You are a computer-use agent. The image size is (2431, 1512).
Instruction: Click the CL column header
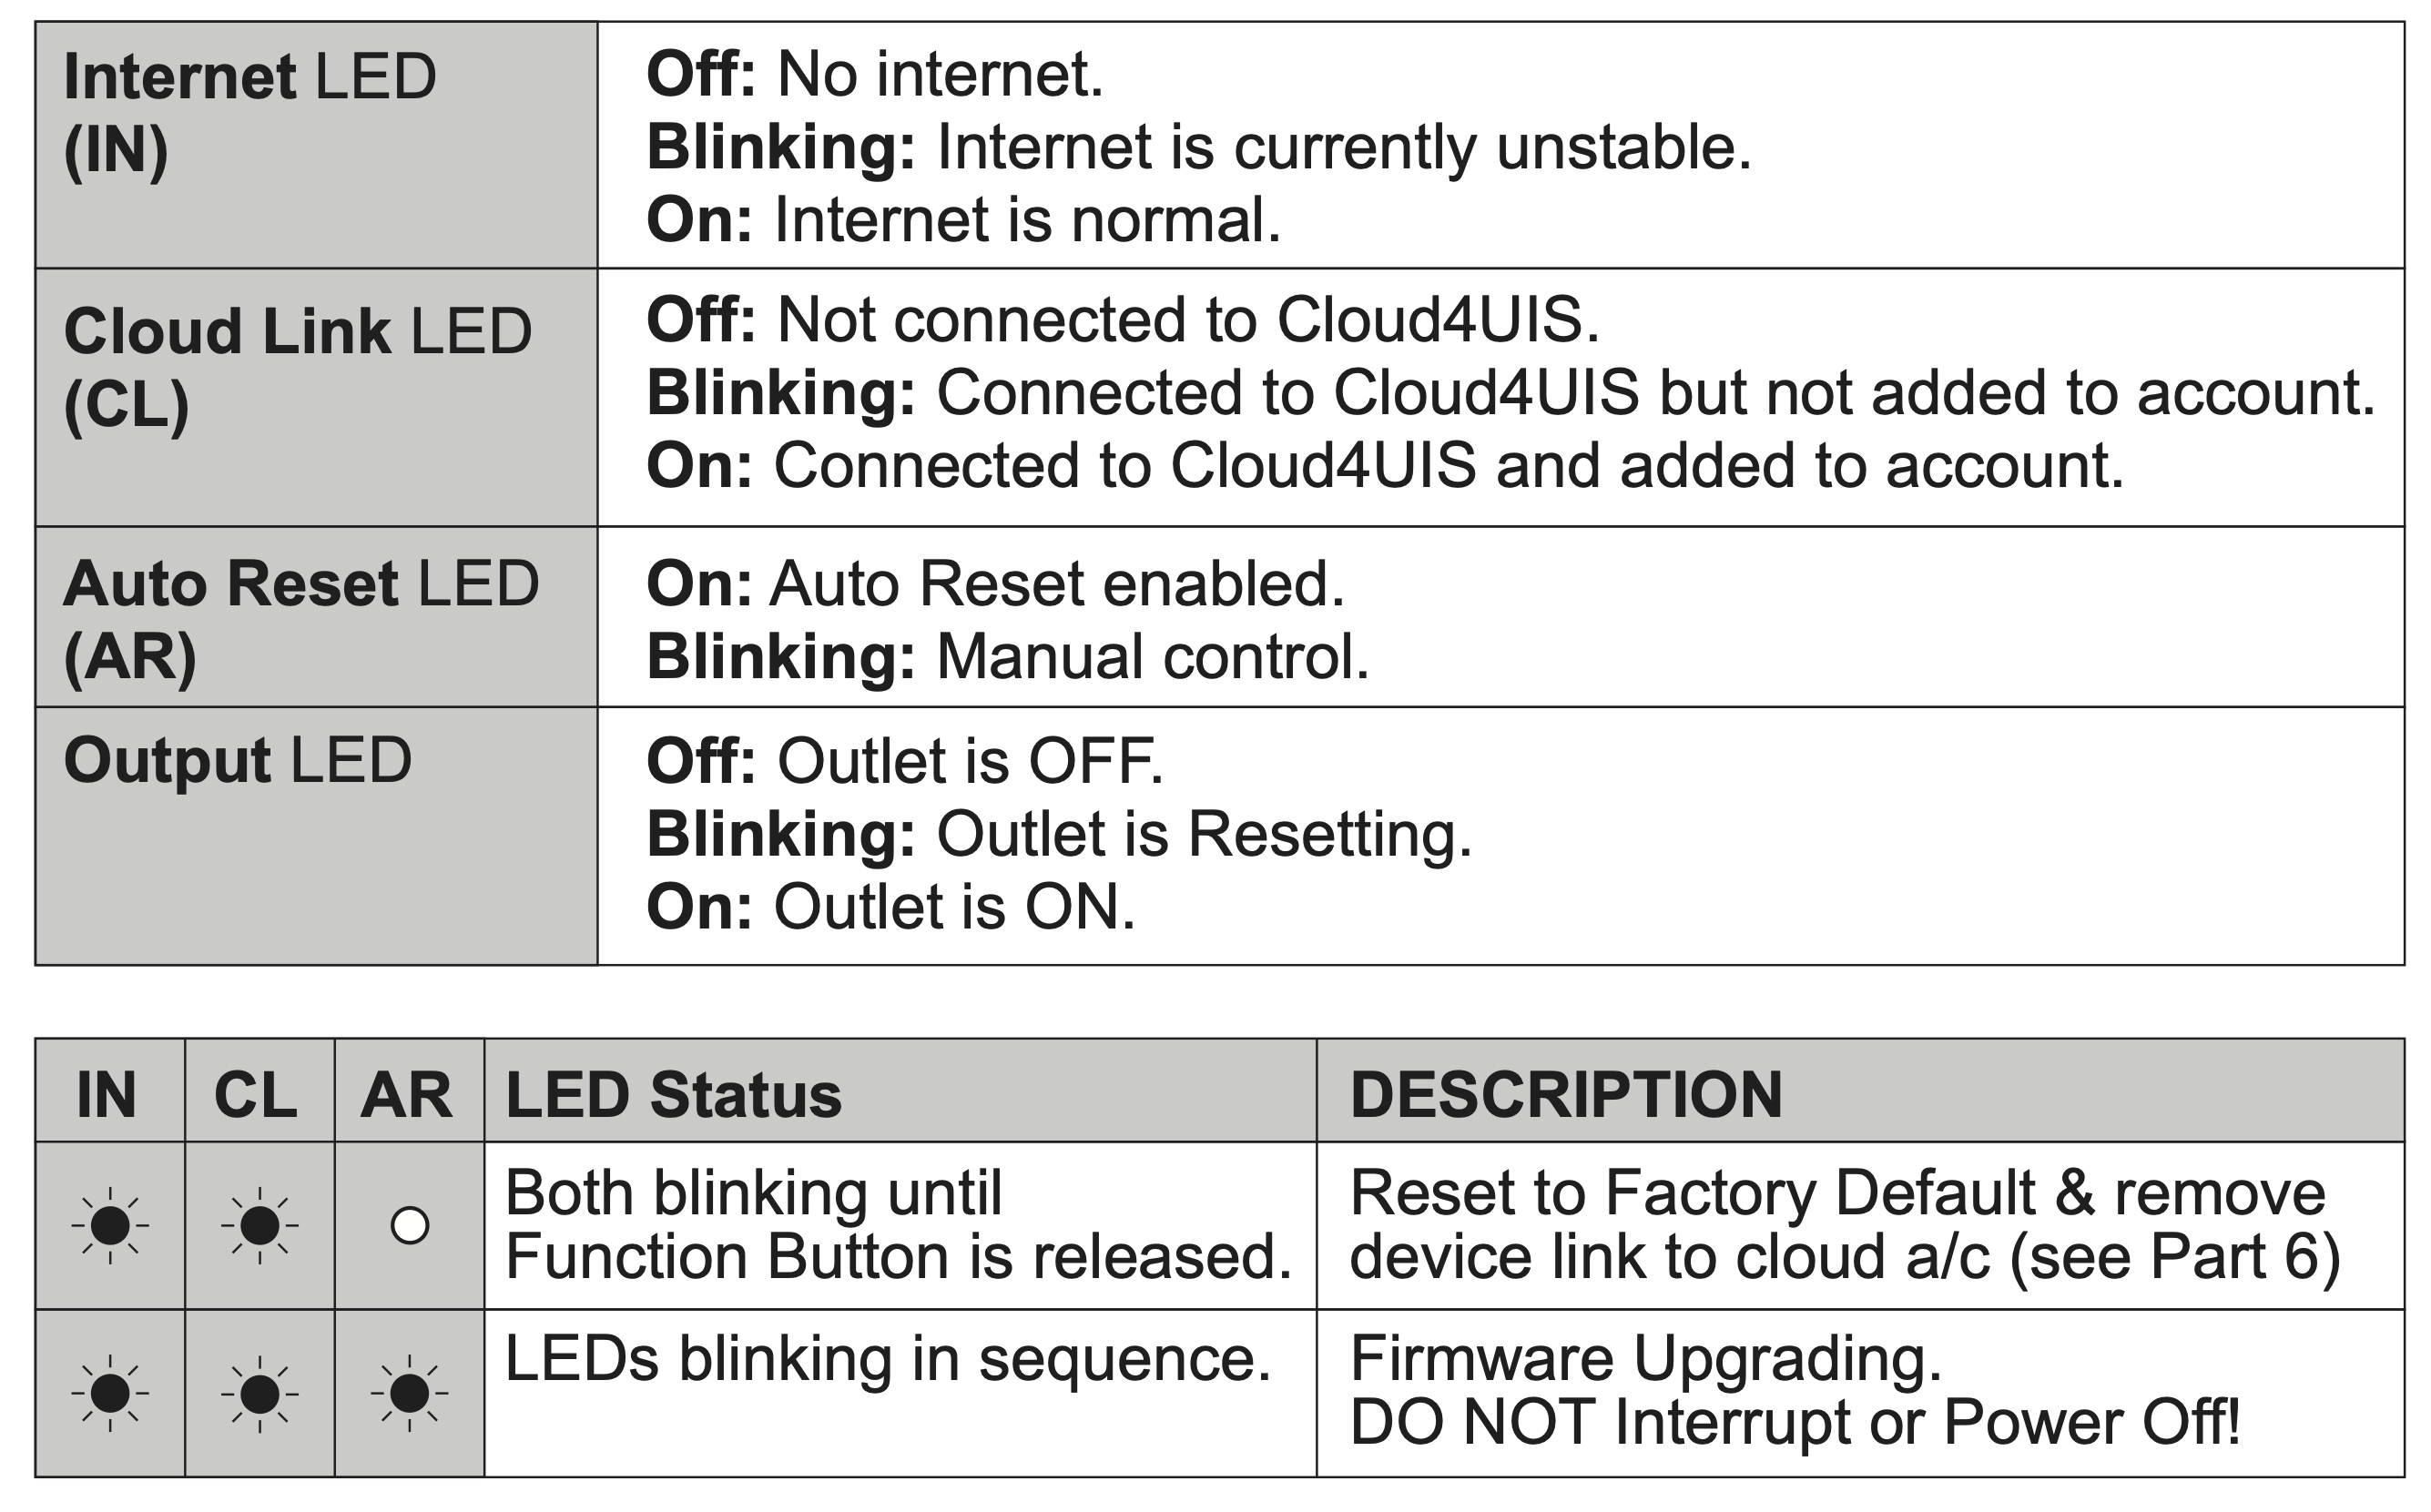click(256, 1094)
